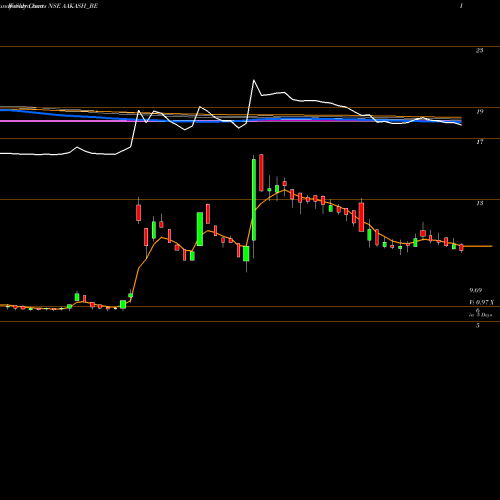
Task: Click the 'in 5 Days' label
Action: point(480,315)
